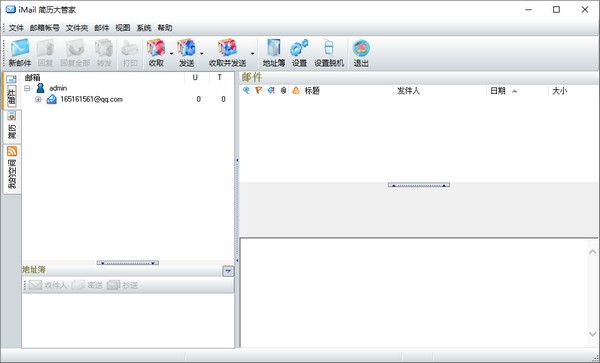Select the 165161561@qq.com mailbox
Screen dimensions: 600x363
[x=91, y=99]
